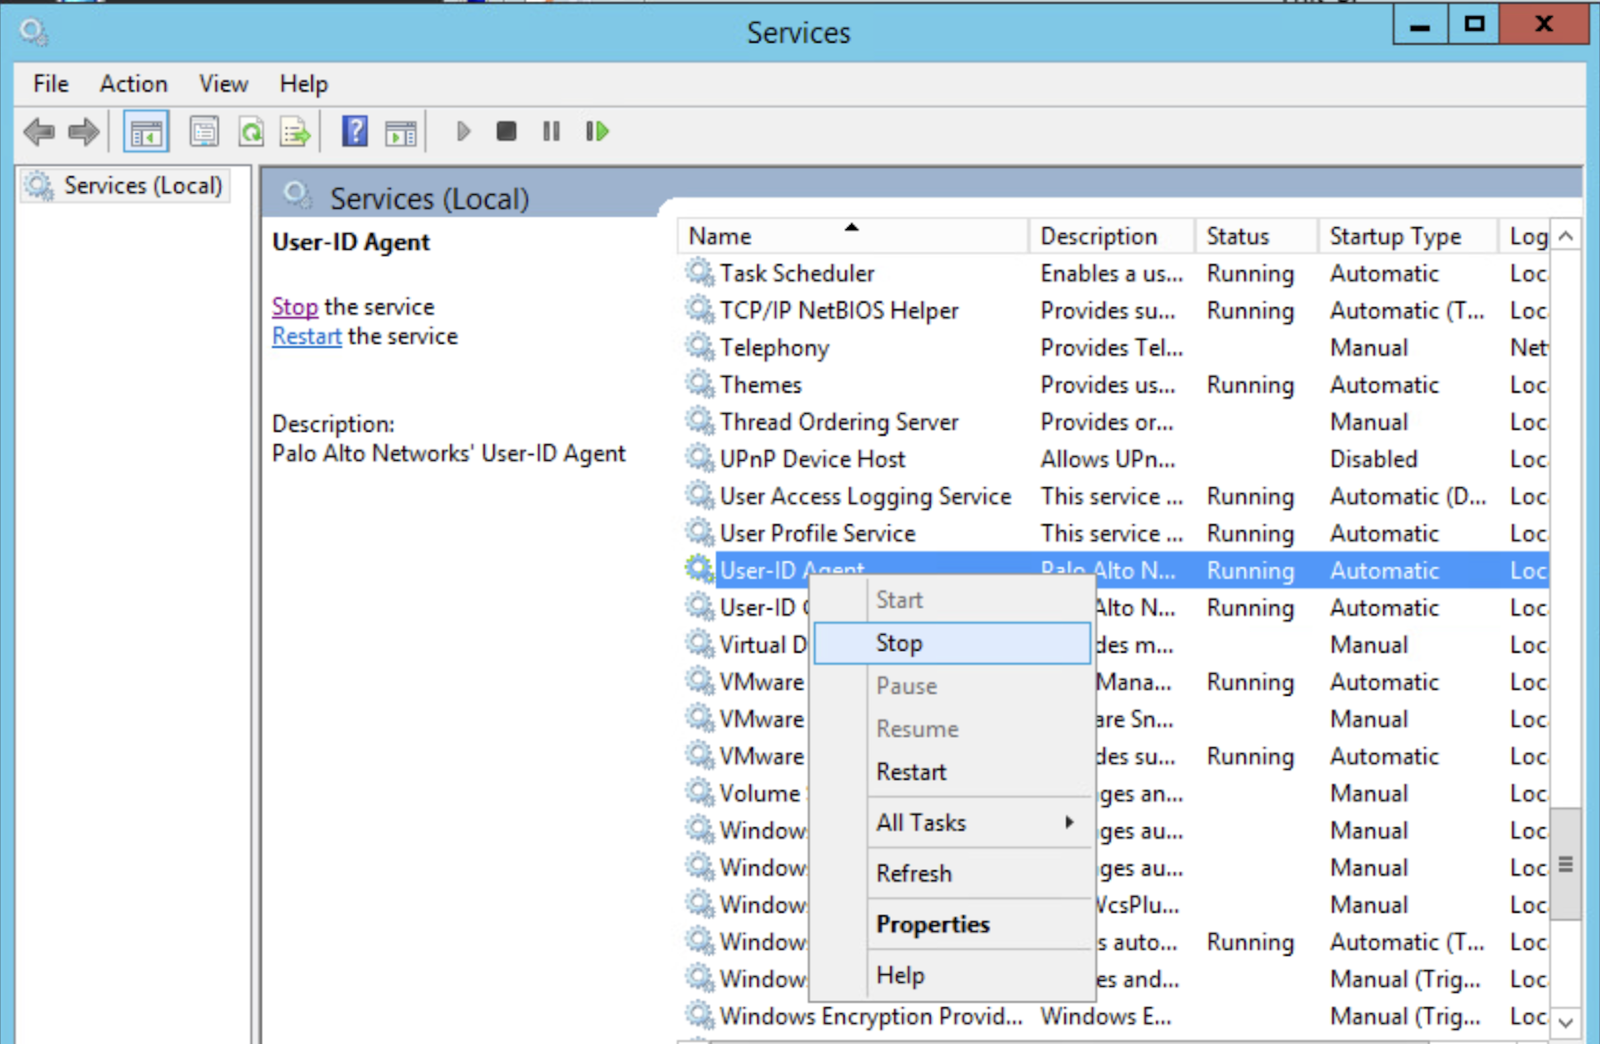Click the Start service toolbar icon

tap(463, 131)
